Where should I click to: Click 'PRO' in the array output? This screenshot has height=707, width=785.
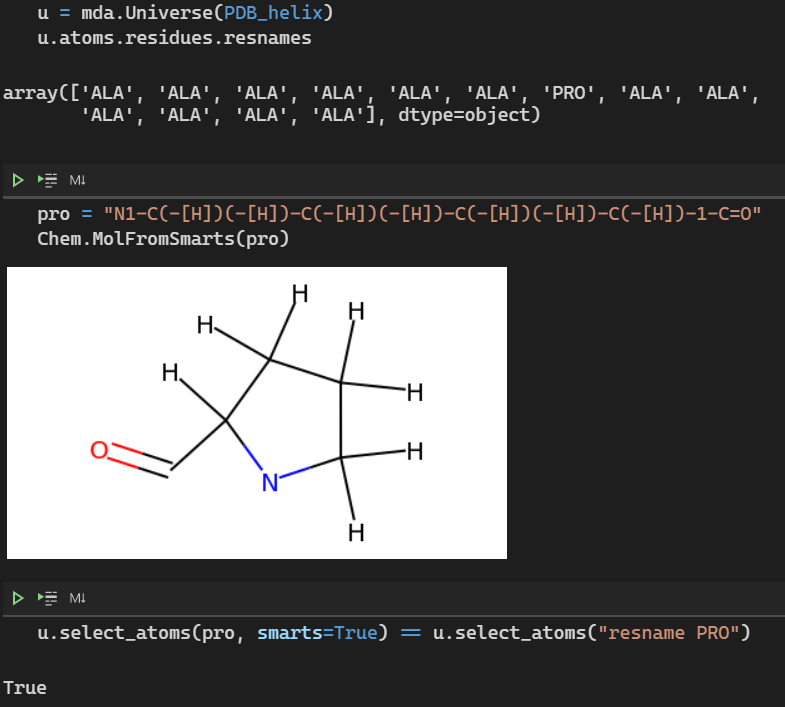point(569,93)
